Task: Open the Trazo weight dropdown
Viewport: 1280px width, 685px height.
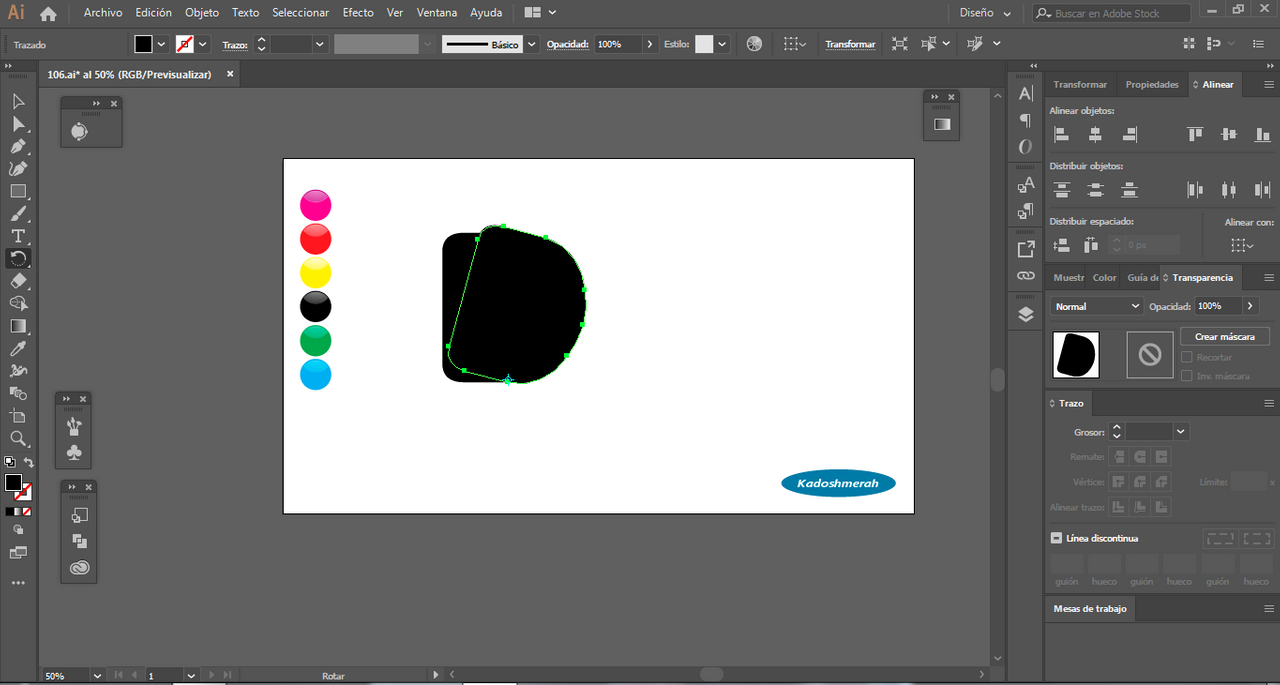Action: click(x=320, y=44)
